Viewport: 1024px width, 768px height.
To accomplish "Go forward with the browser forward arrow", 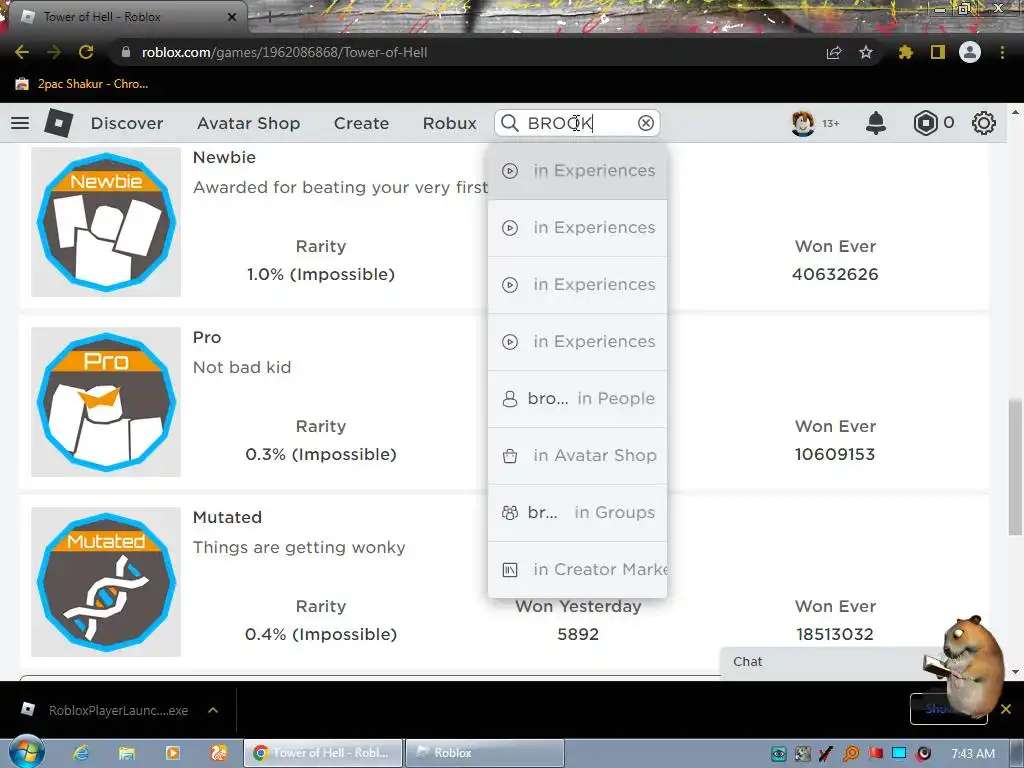I will click(54, 52).
